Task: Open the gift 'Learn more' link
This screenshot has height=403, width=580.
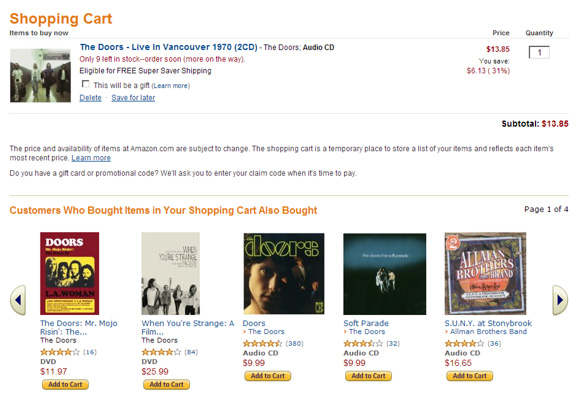Action: tap(171, 86)
